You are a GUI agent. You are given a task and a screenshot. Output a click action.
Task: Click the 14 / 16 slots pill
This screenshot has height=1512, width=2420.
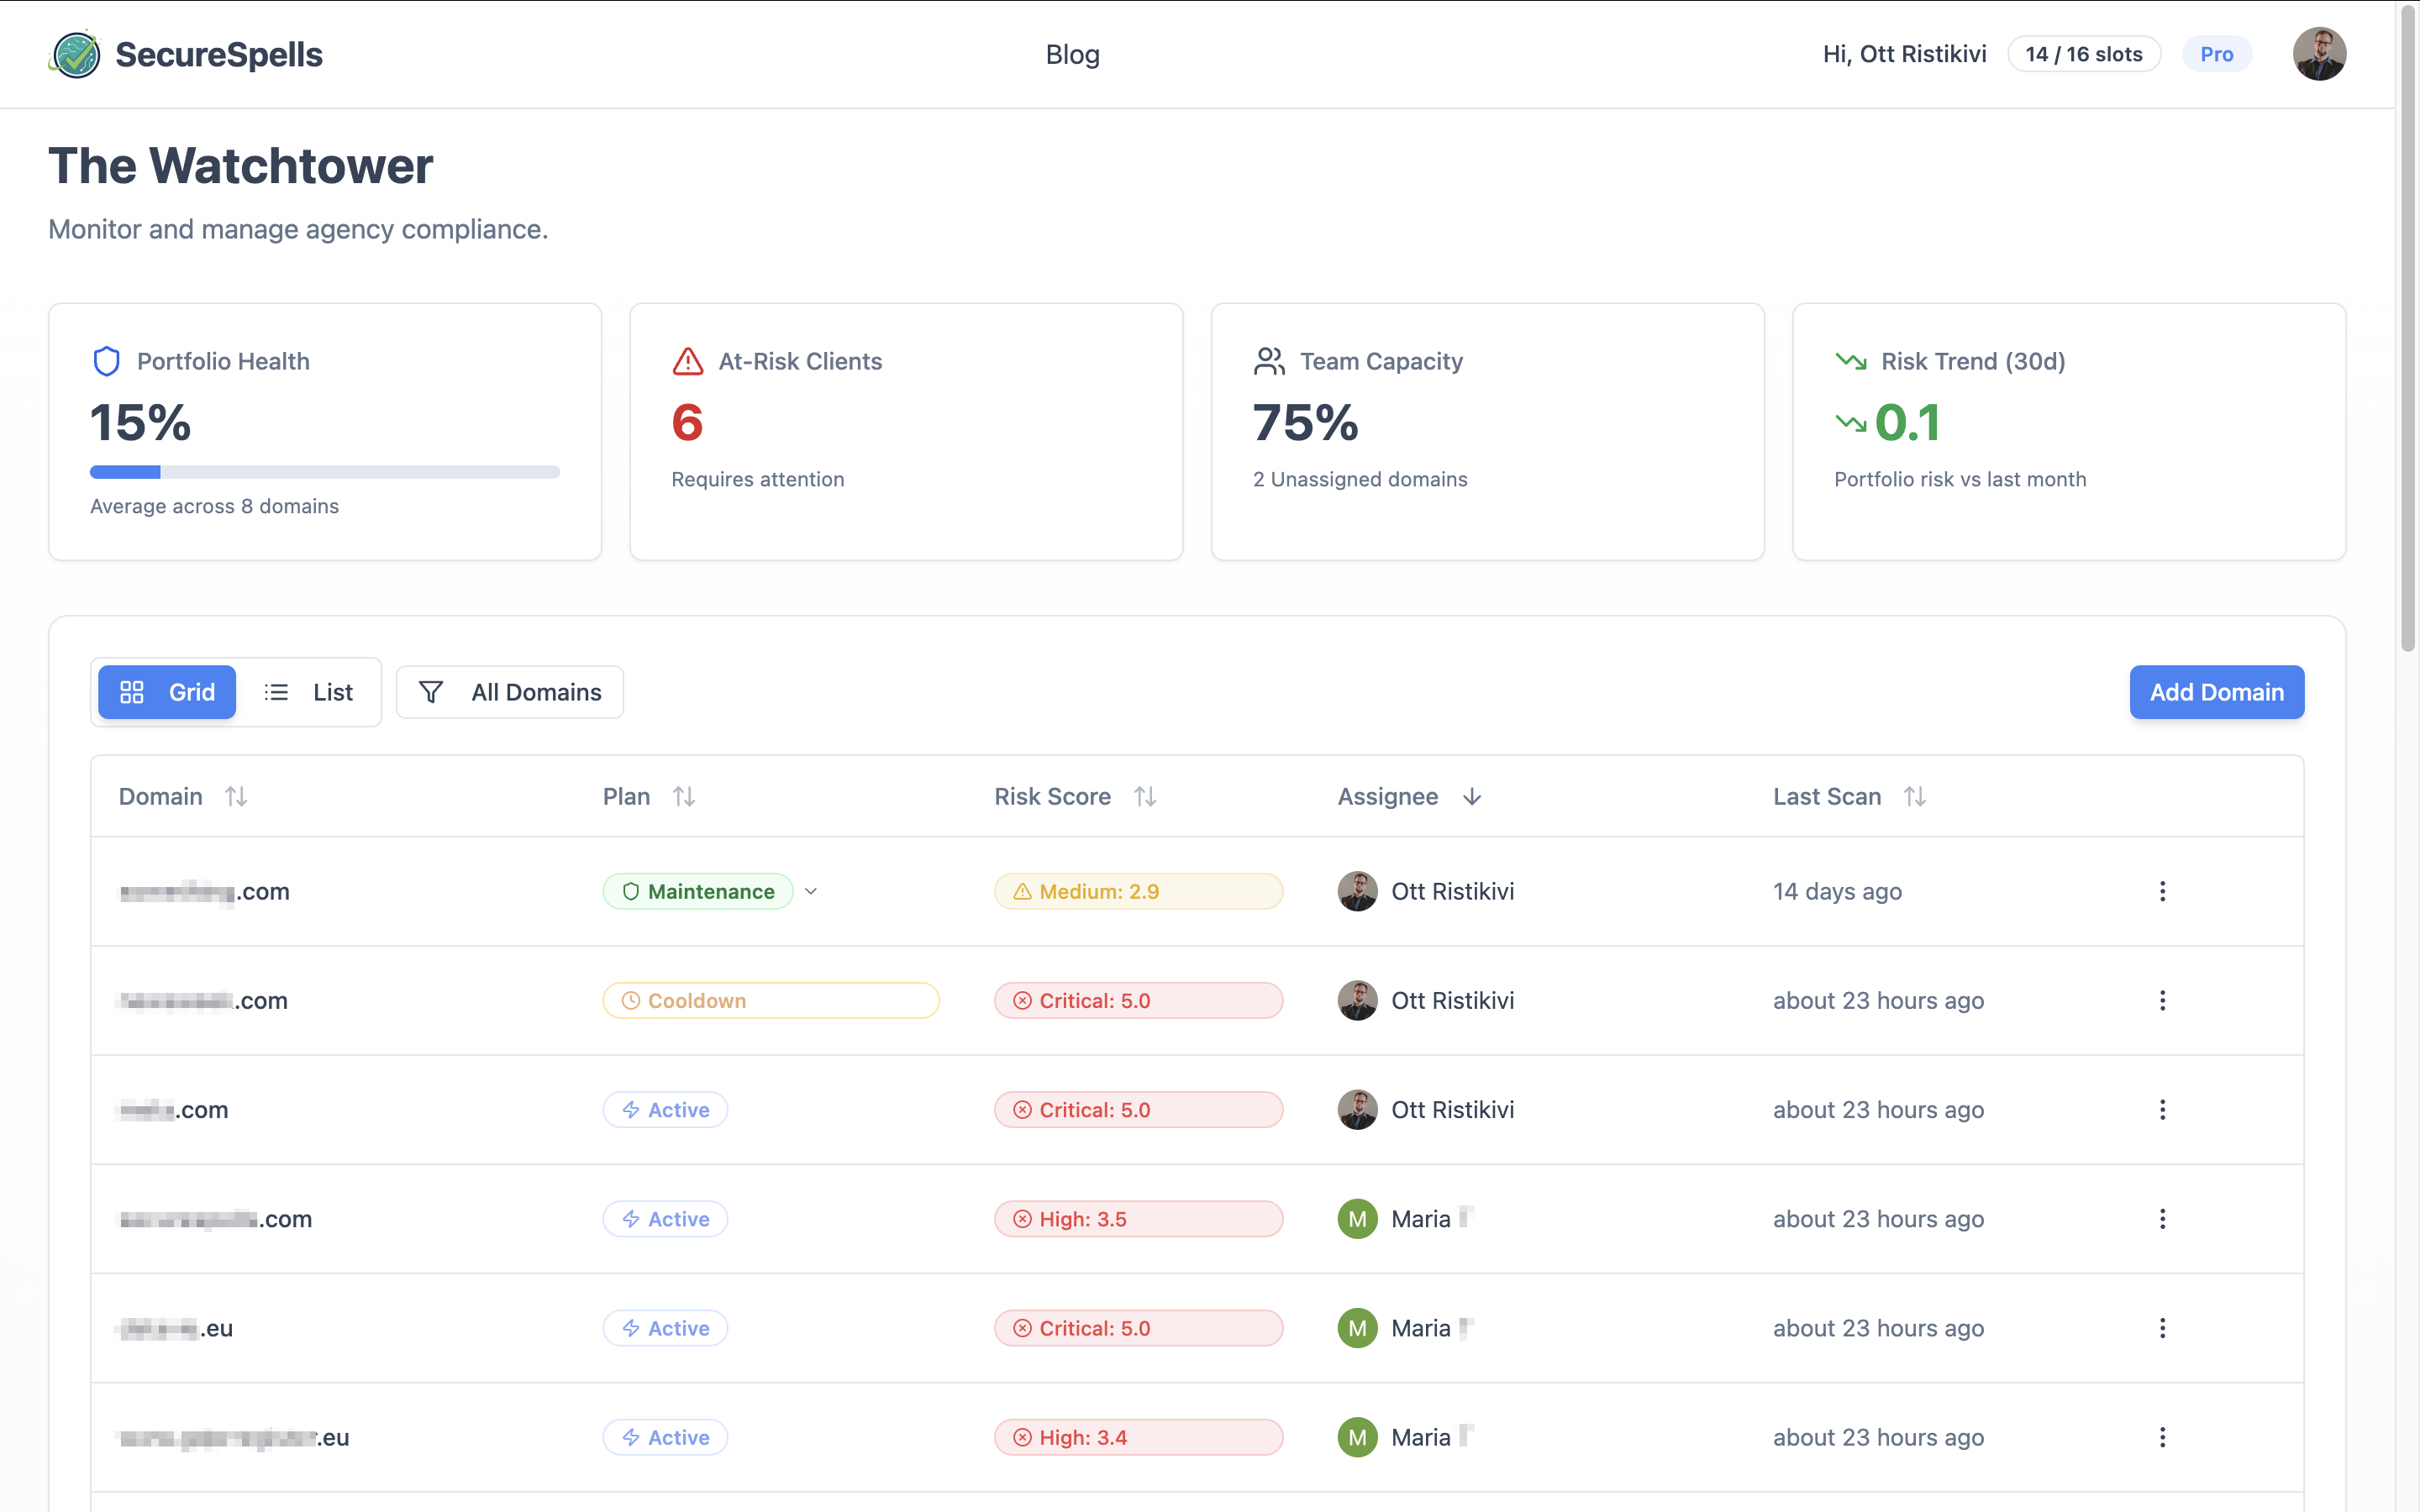click(x=2083, y=54)
